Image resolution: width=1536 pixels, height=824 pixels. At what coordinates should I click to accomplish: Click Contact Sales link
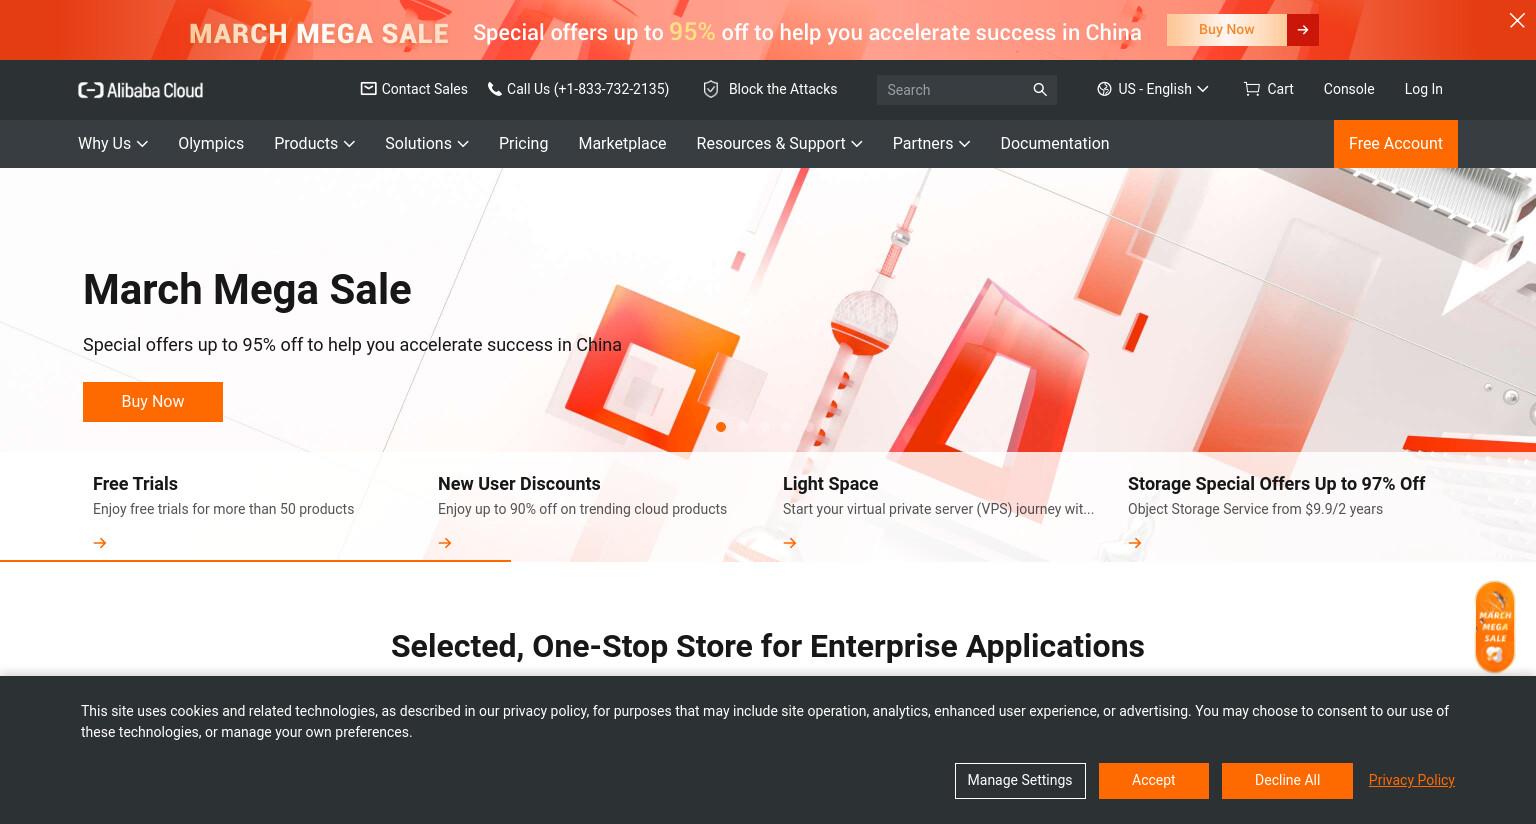click(x=424, y=89)
